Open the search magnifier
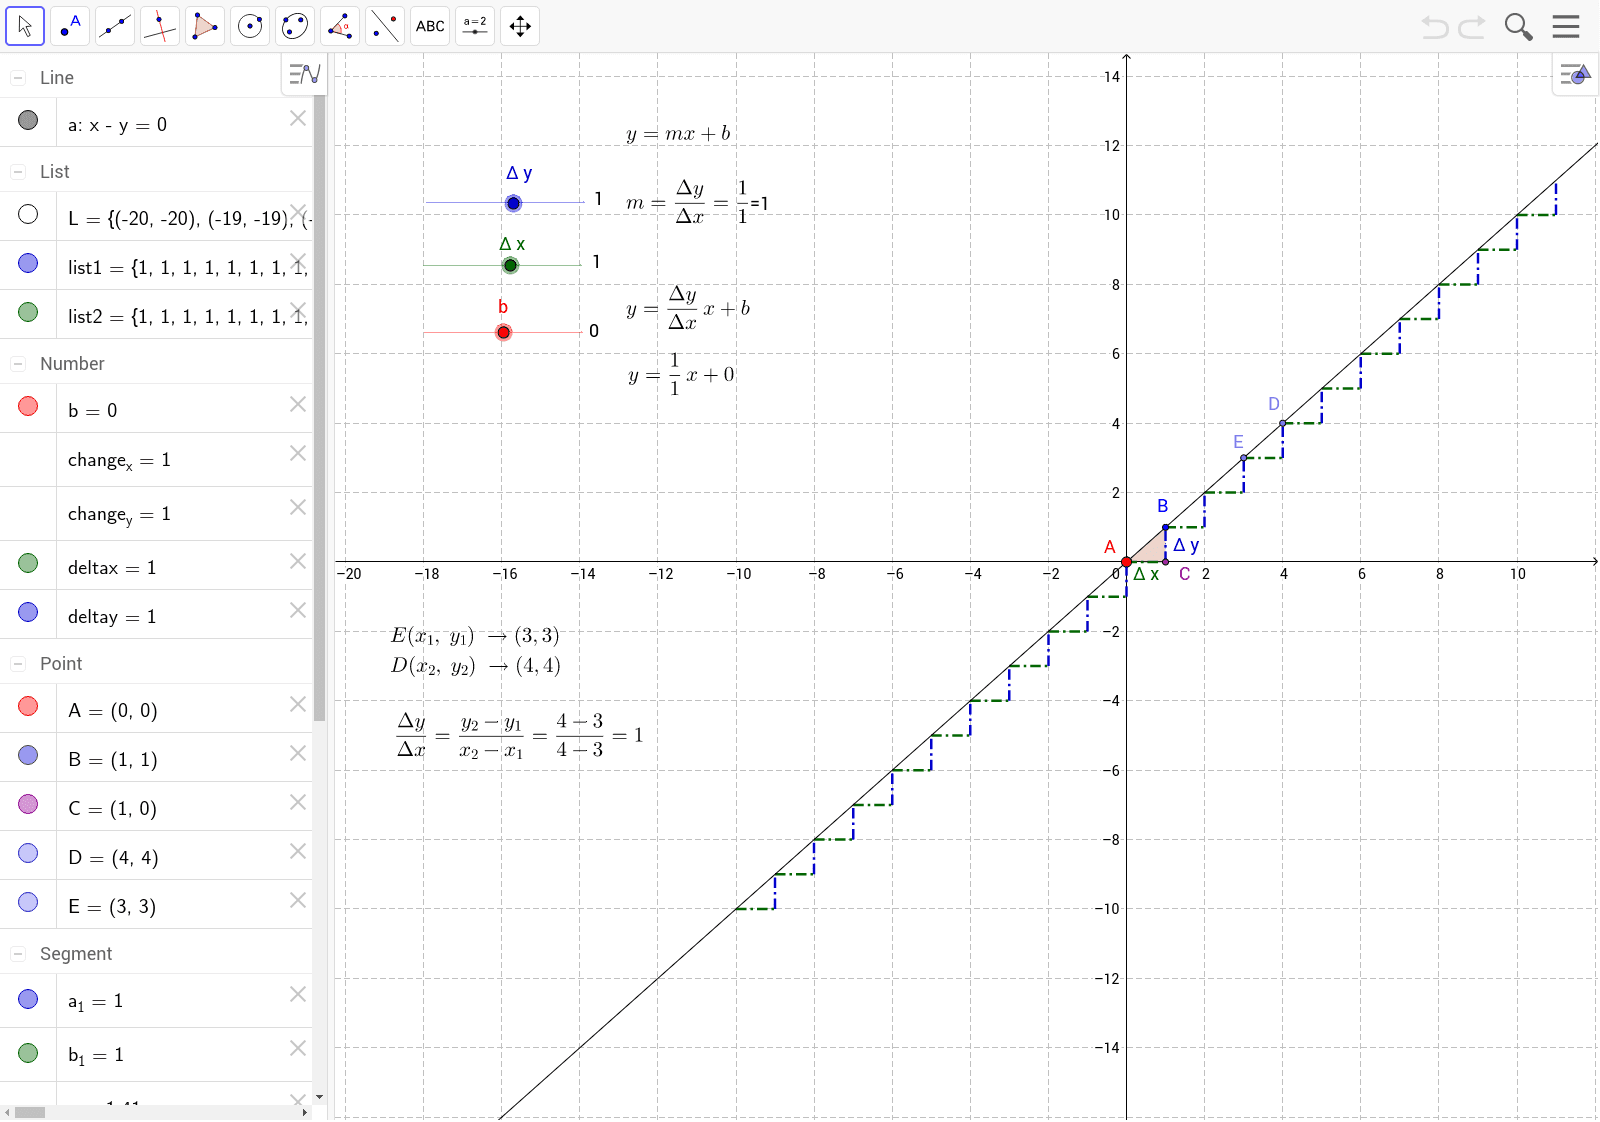1600x1122 pixels. tap(1518, 27)
